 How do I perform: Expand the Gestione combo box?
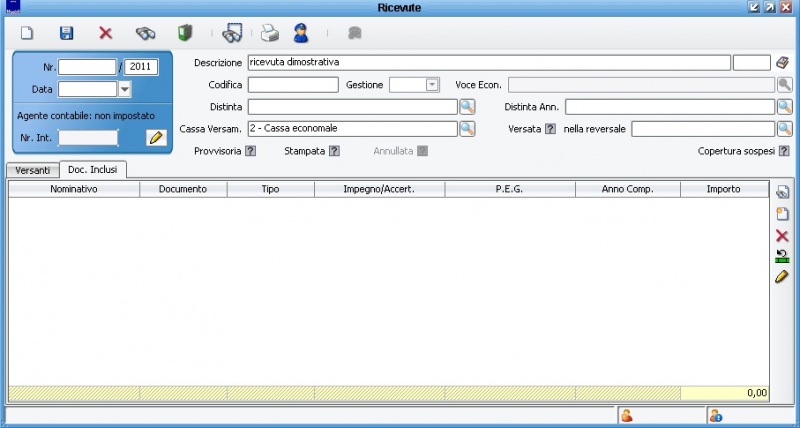pos(432,85)
